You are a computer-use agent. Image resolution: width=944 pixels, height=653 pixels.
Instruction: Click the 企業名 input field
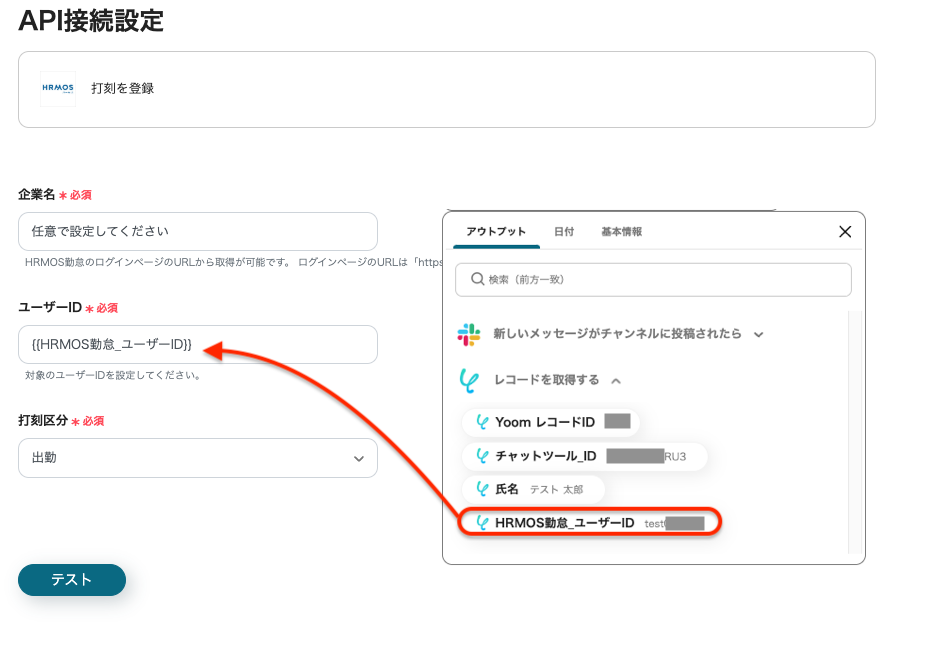click(197, 231)
